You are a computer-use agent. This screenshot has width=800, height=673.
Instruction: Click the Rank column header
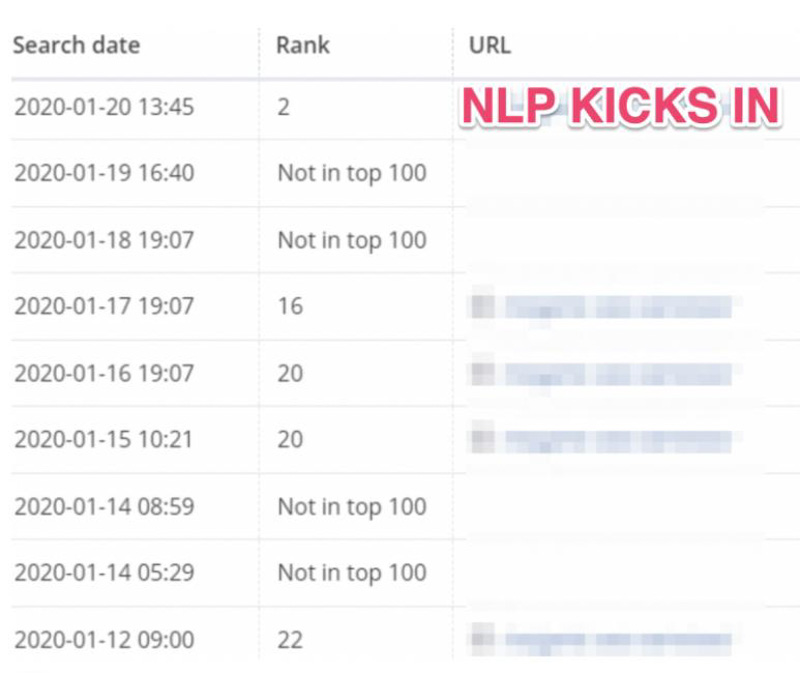303,45
